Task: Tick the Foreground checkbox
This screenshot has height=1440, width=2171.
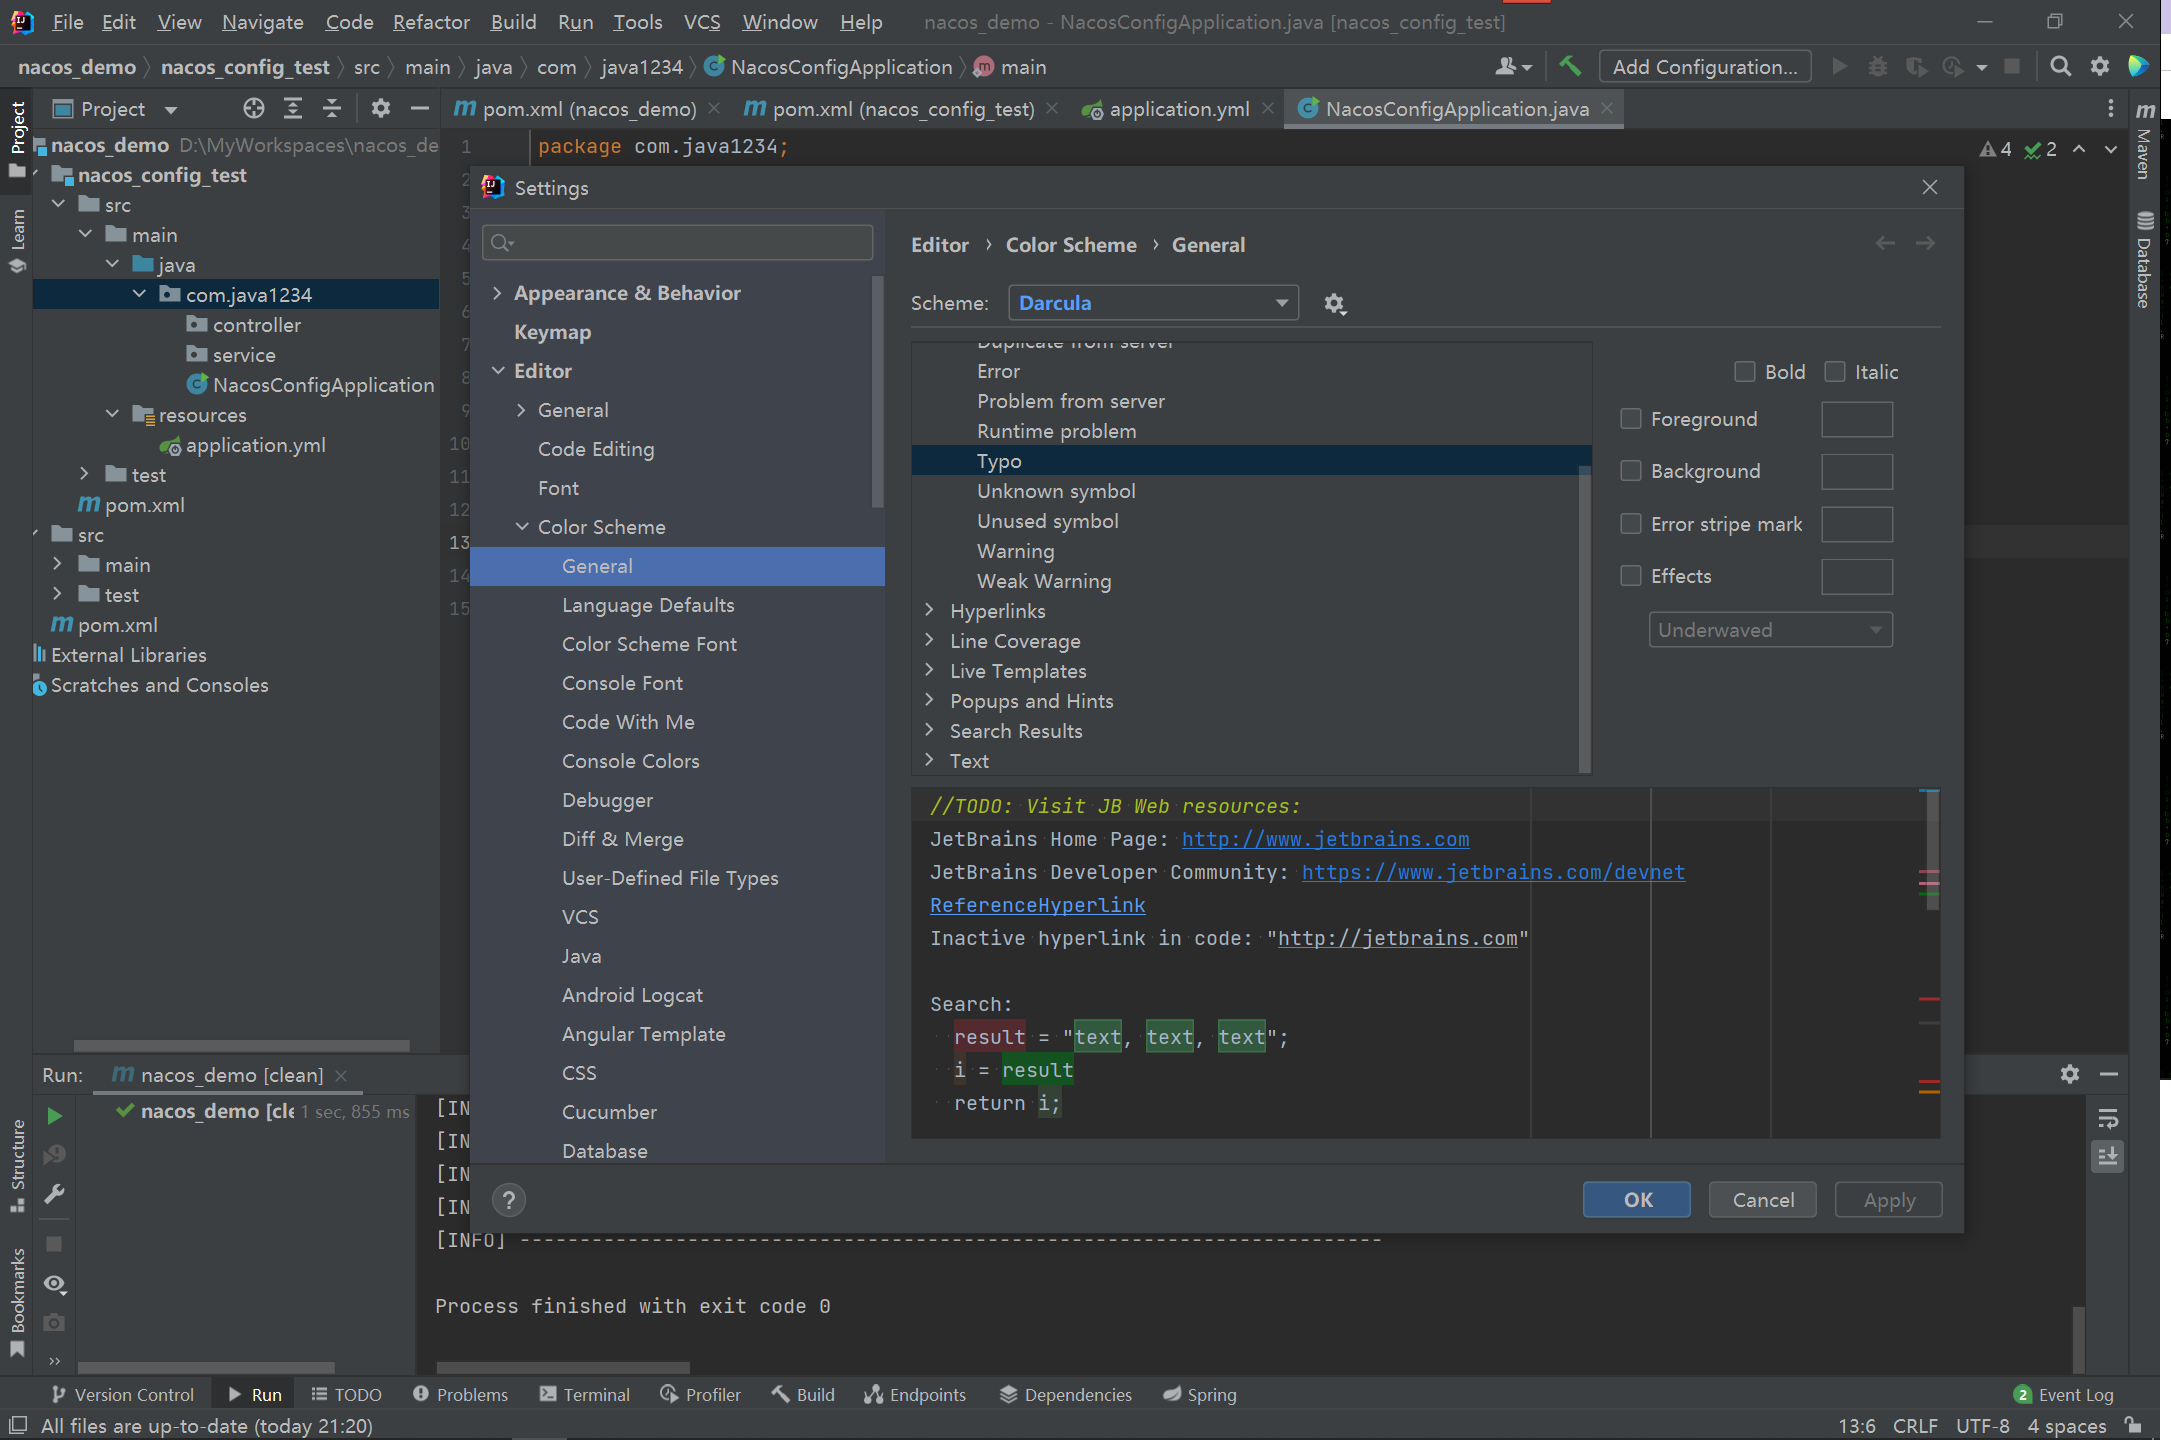Action: coord(1631,419)
